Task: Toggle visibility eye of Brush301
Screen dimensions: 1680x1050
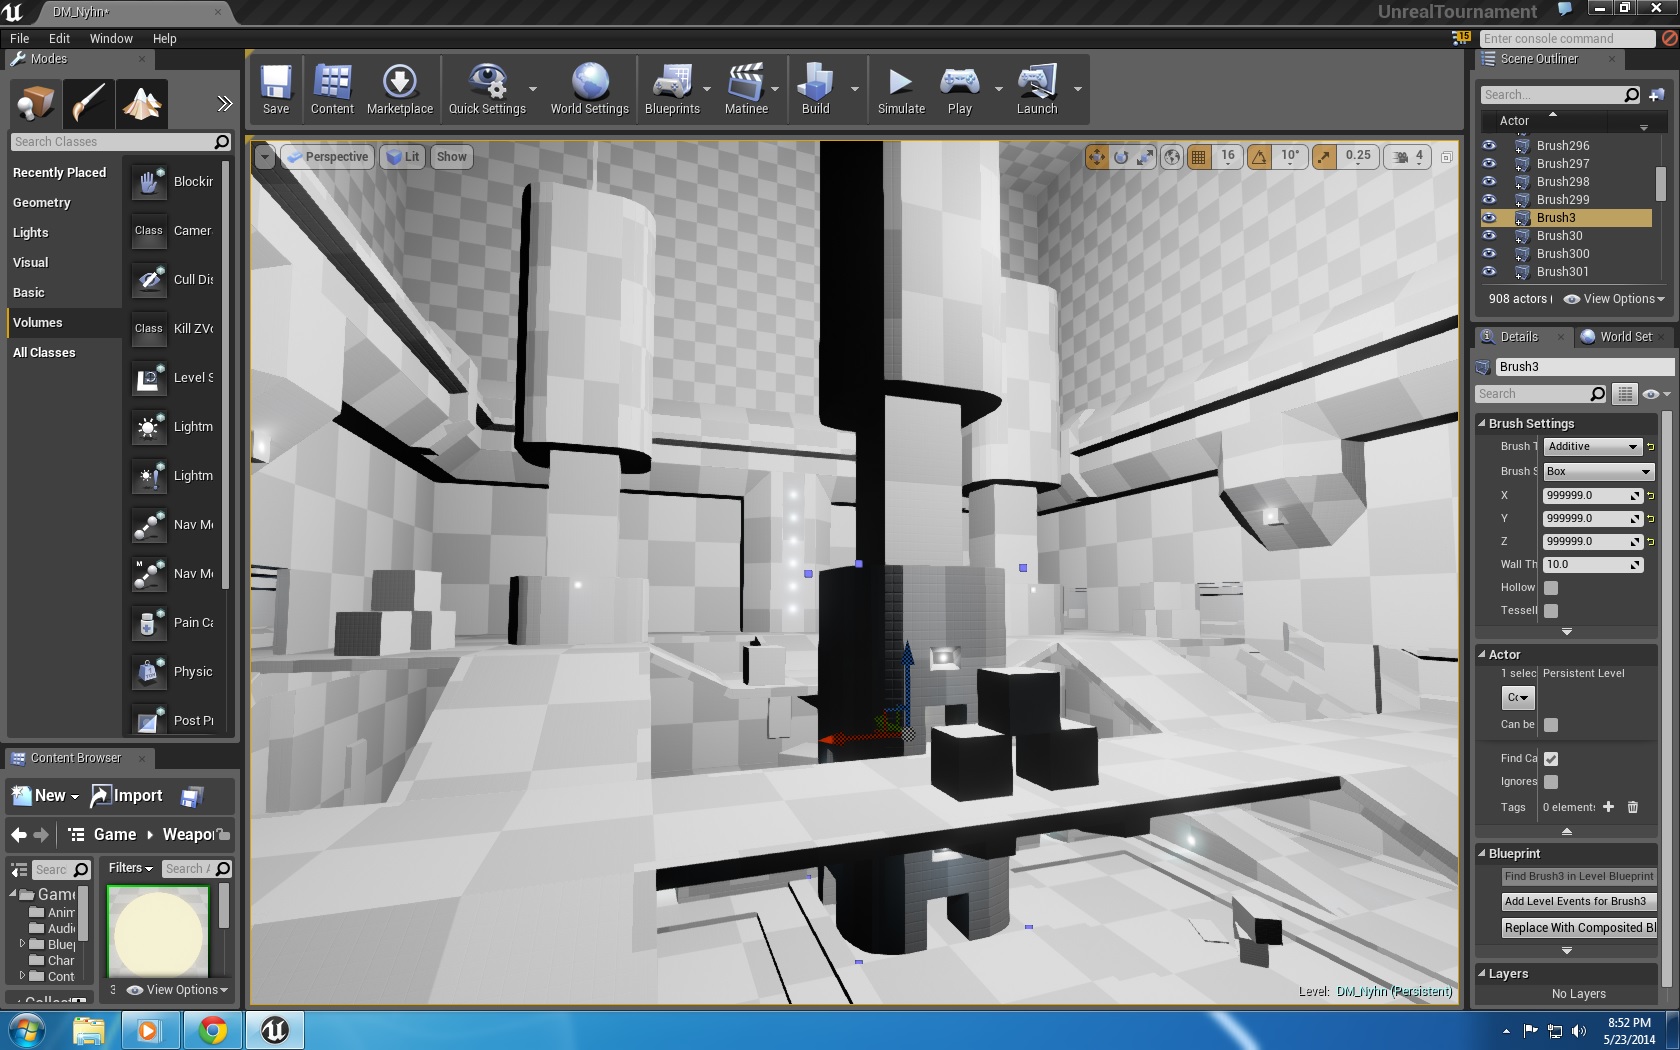Action: point(1489,271)
